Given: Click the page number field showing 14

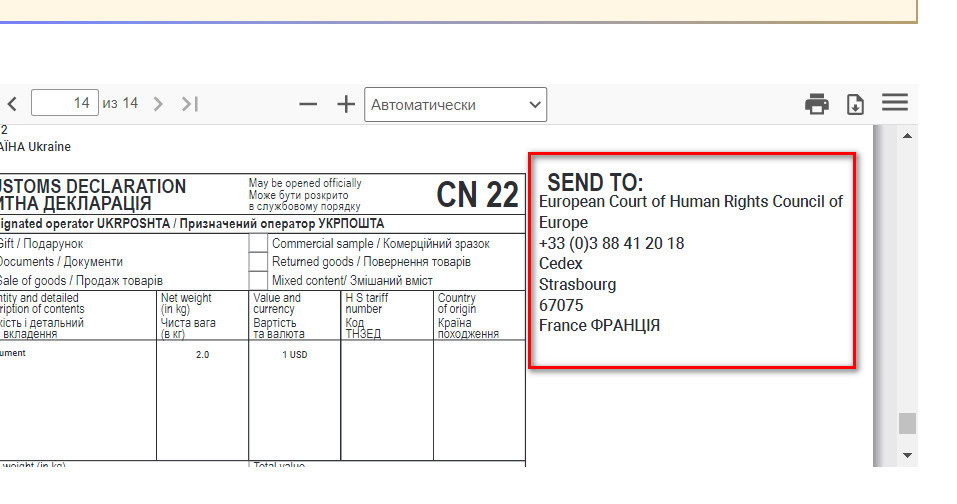Looking at the screenshot, I should 63,103.
